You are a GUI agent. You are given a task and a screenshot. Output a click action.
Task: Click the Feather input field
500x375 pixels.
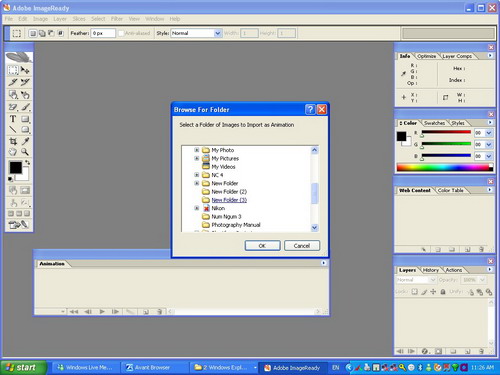pos(103,33)
